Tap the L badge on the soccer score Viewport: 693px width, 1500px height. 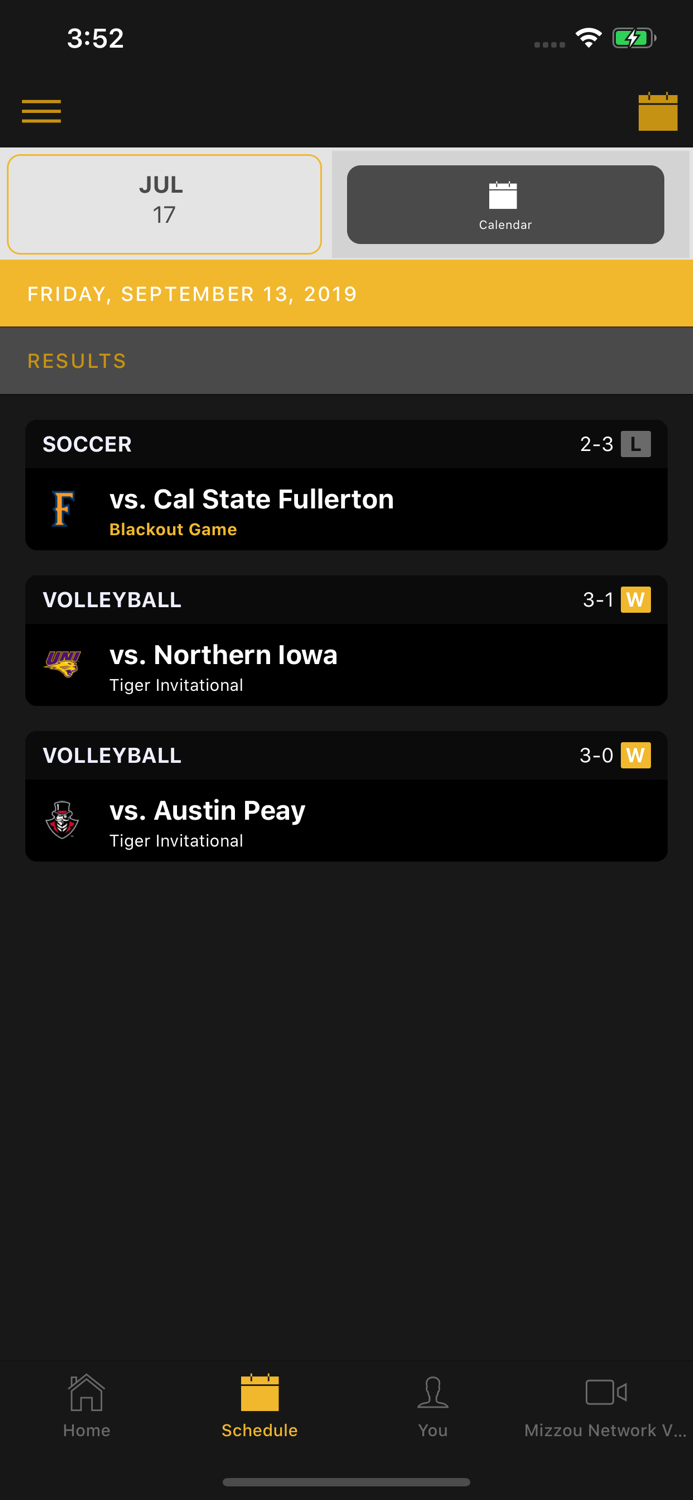(x=637, y=444)
